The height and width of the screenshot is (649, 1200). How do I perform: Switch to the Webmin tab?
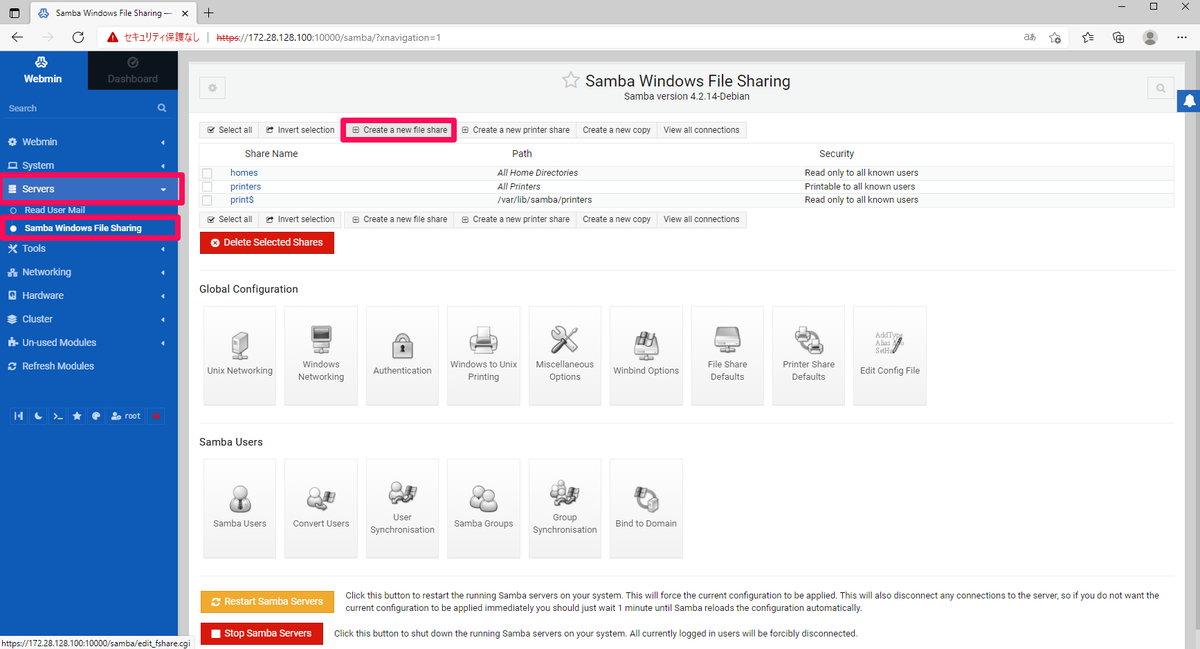pos(42,70)
